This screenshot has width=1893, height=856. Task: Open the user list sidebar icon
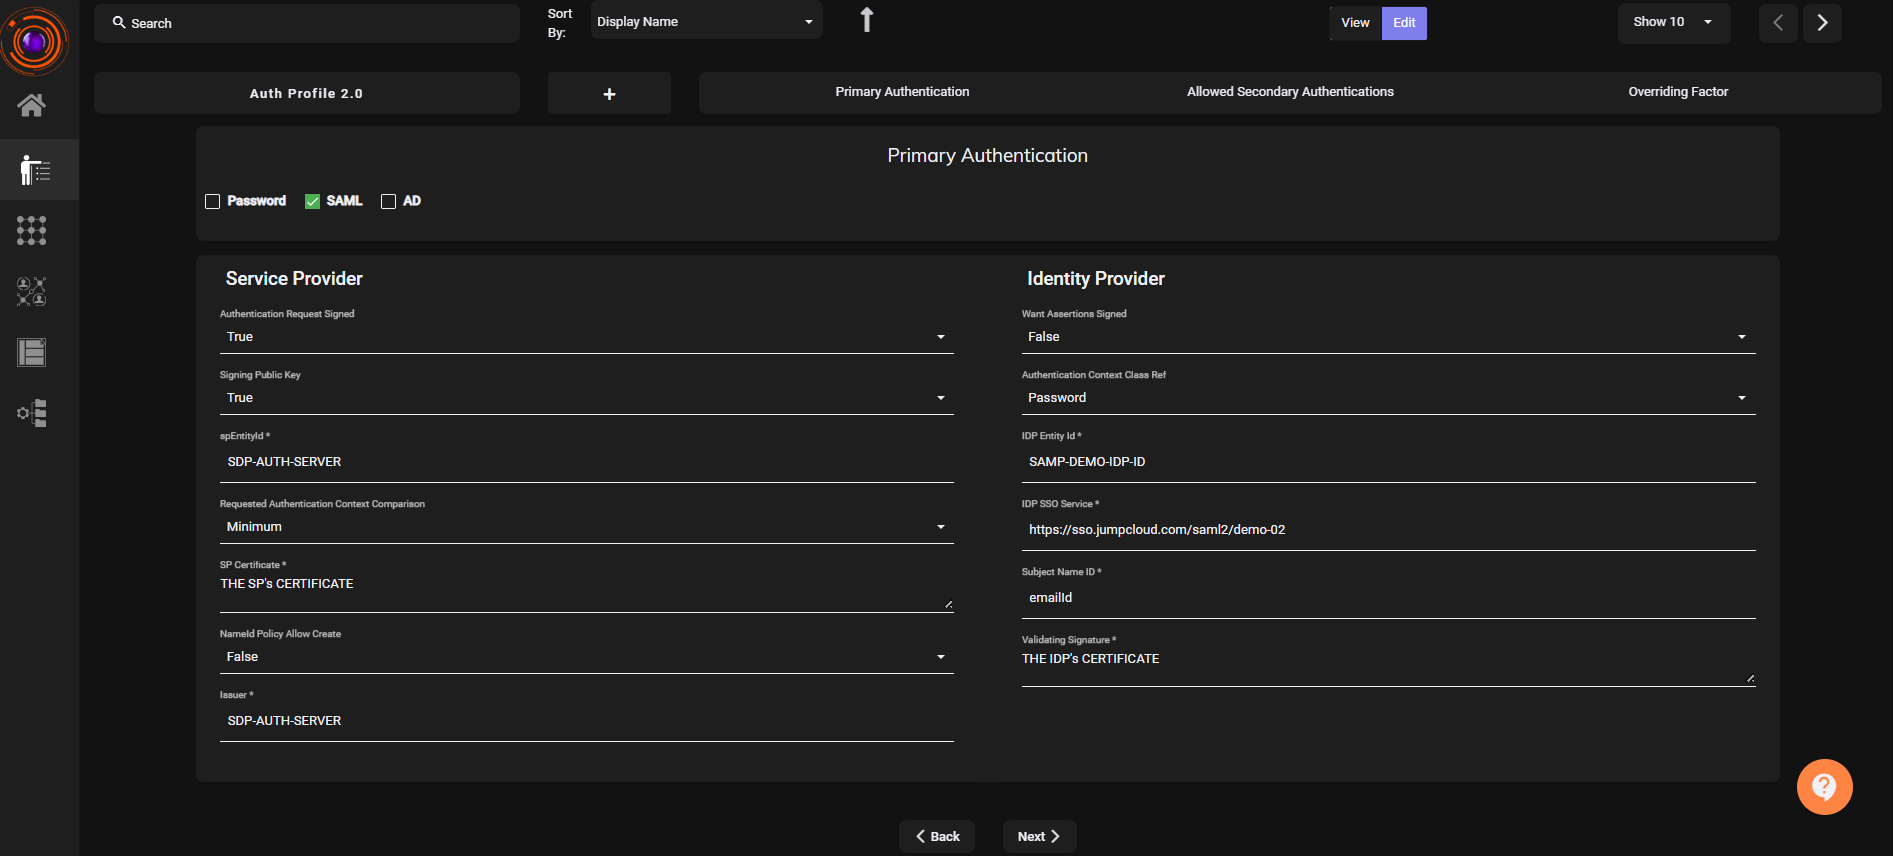coord(35,170)
